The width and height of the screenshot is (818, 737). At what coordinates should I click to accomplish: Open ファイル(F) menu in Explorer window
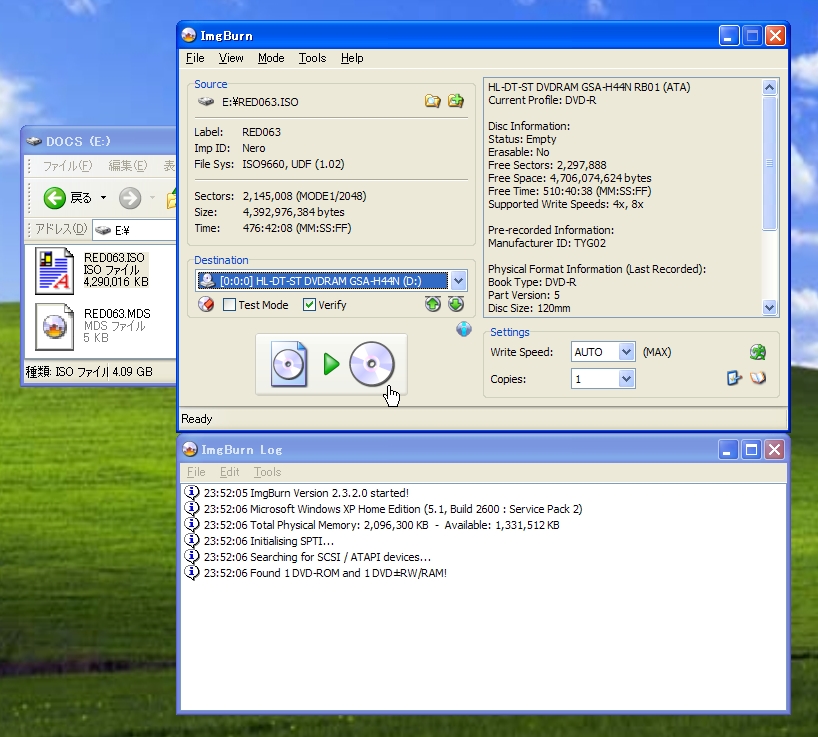pos(67,166)
